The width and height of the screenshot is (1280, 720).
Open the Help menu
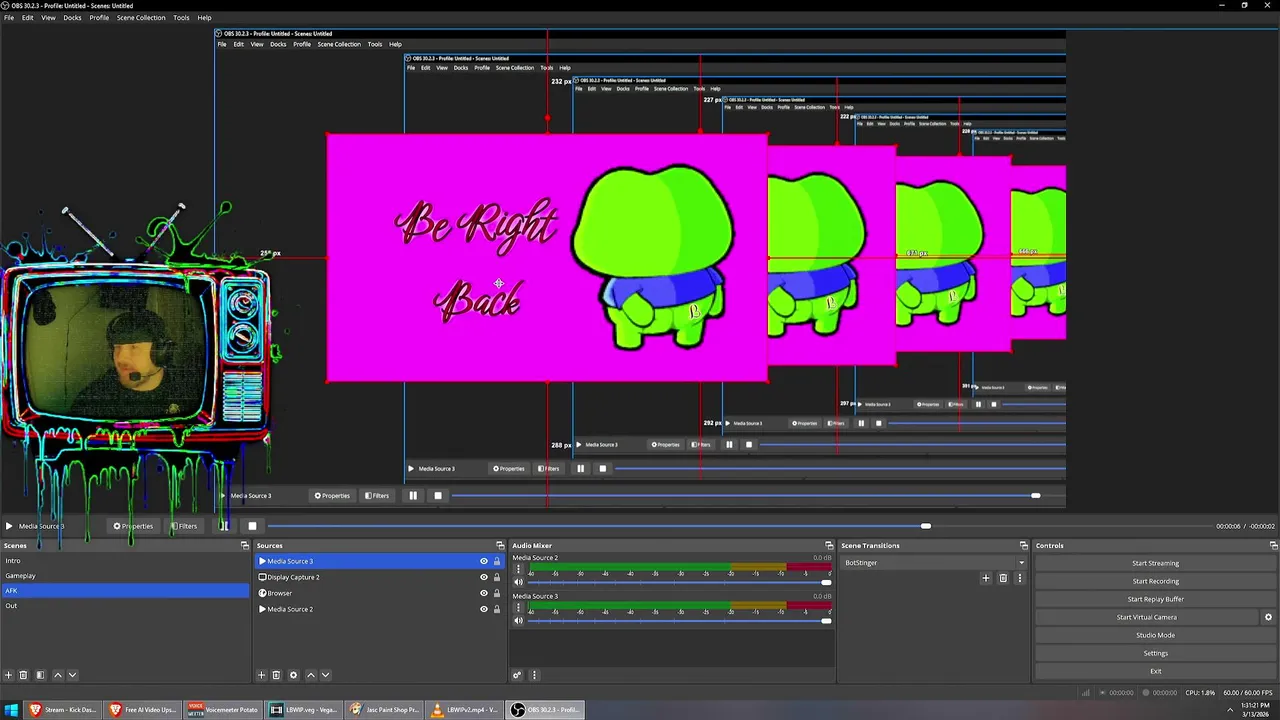[204, 17]
